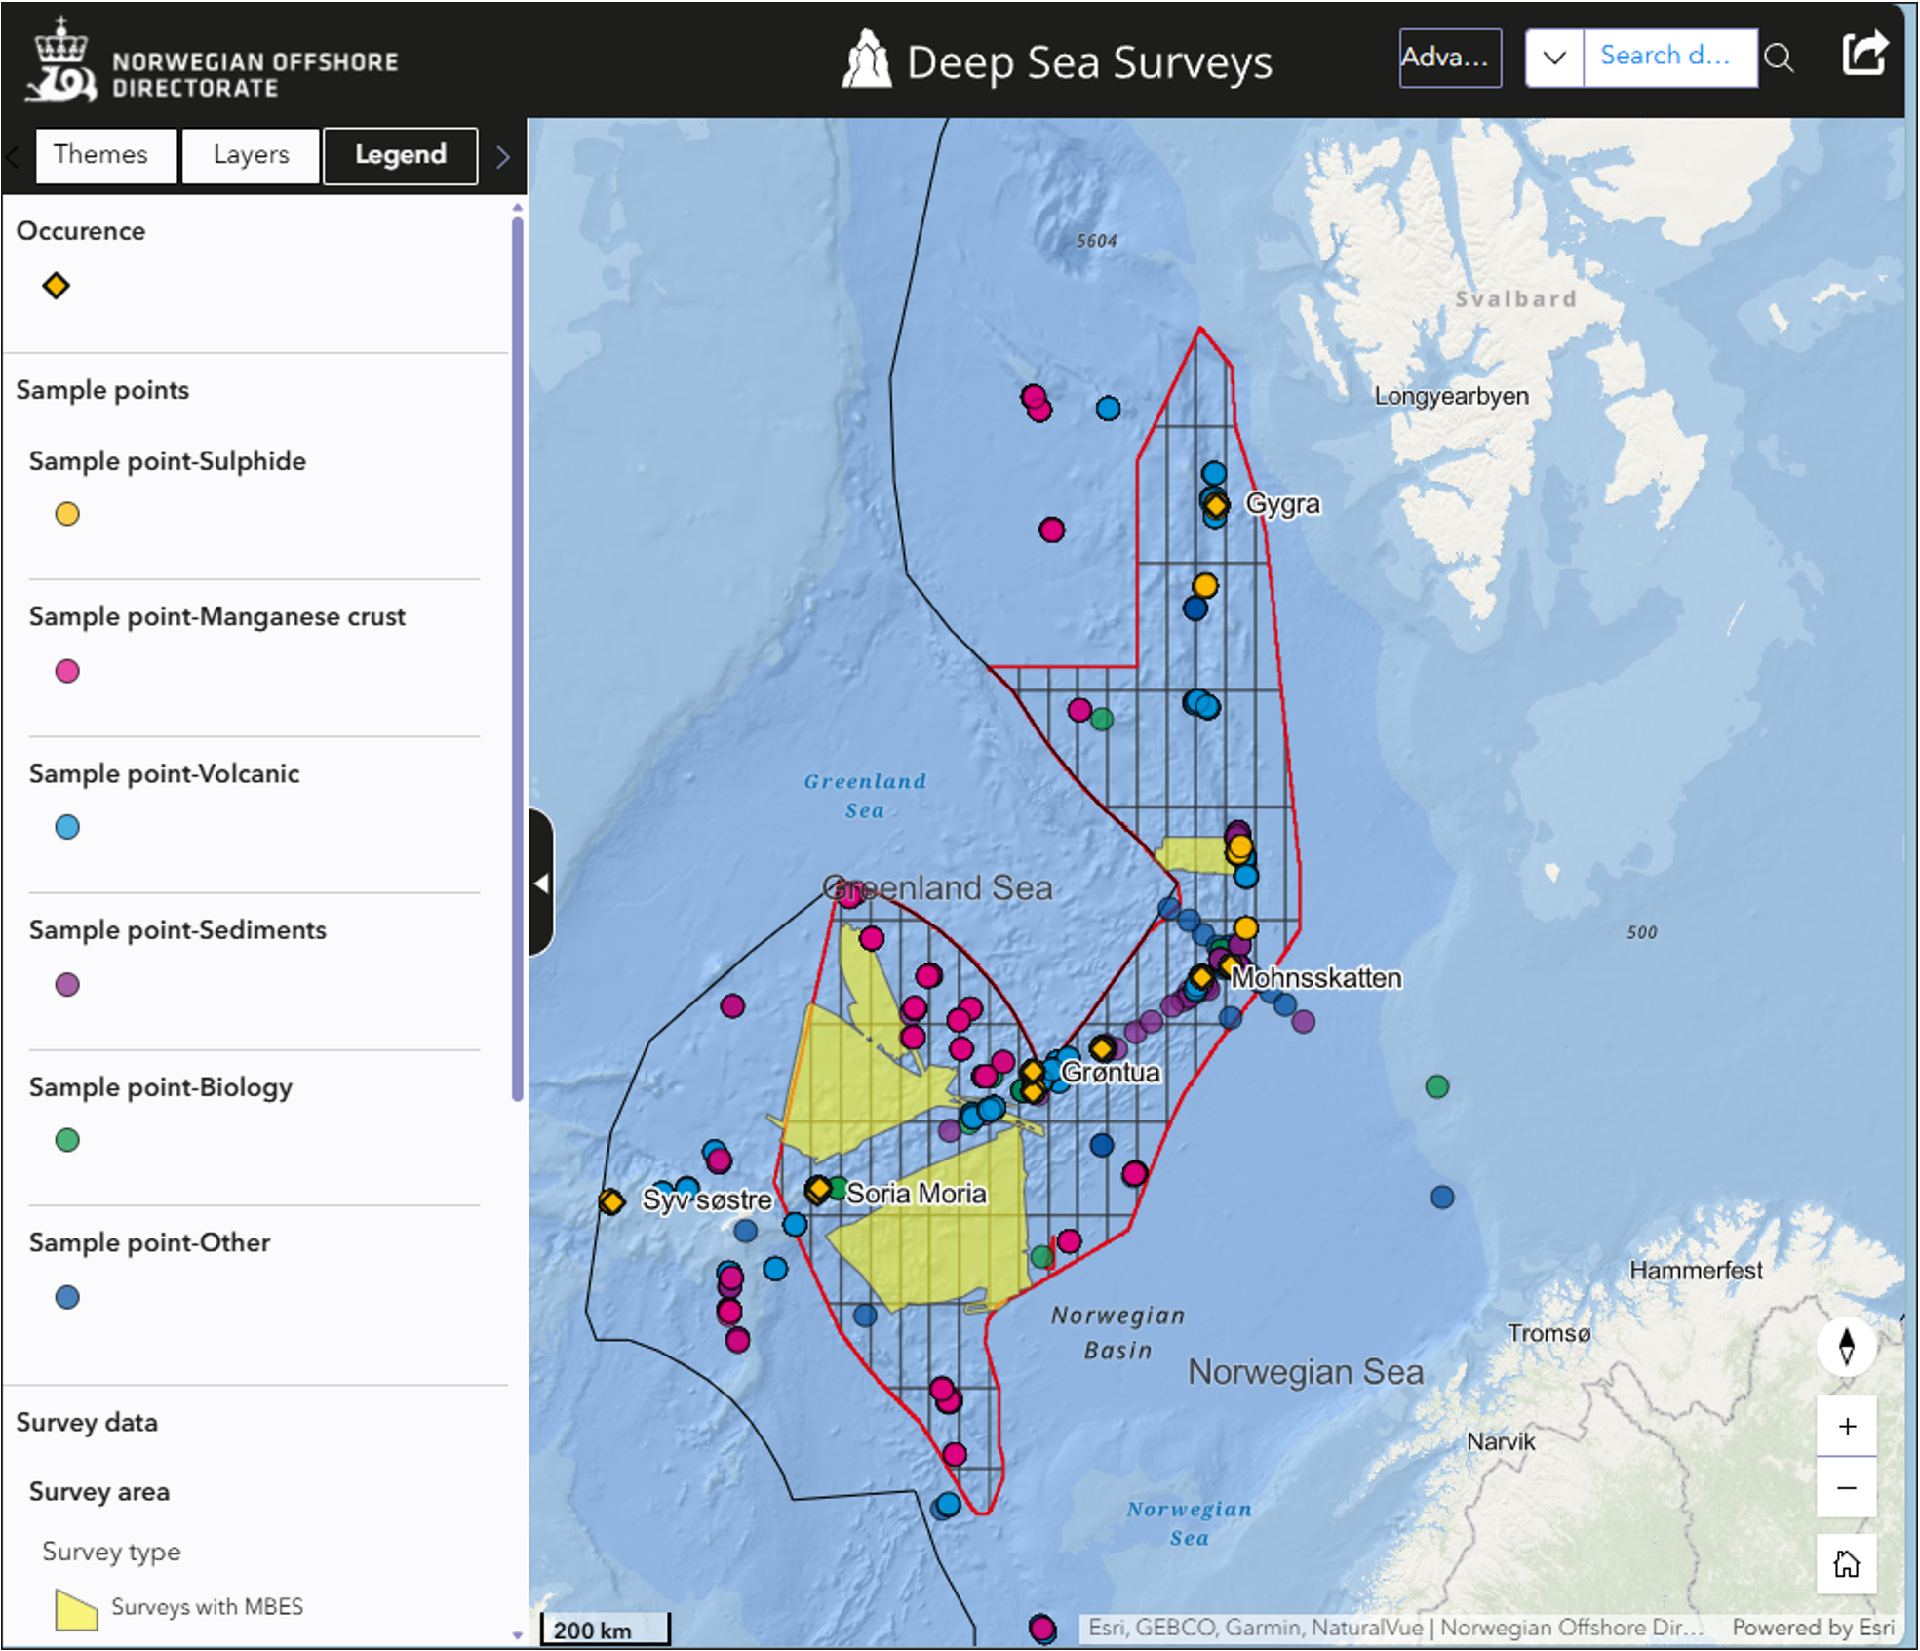Show previous tabs with left chevron
The width and height of the screenshot is (1920, 1651).
(x=14, y=157)
